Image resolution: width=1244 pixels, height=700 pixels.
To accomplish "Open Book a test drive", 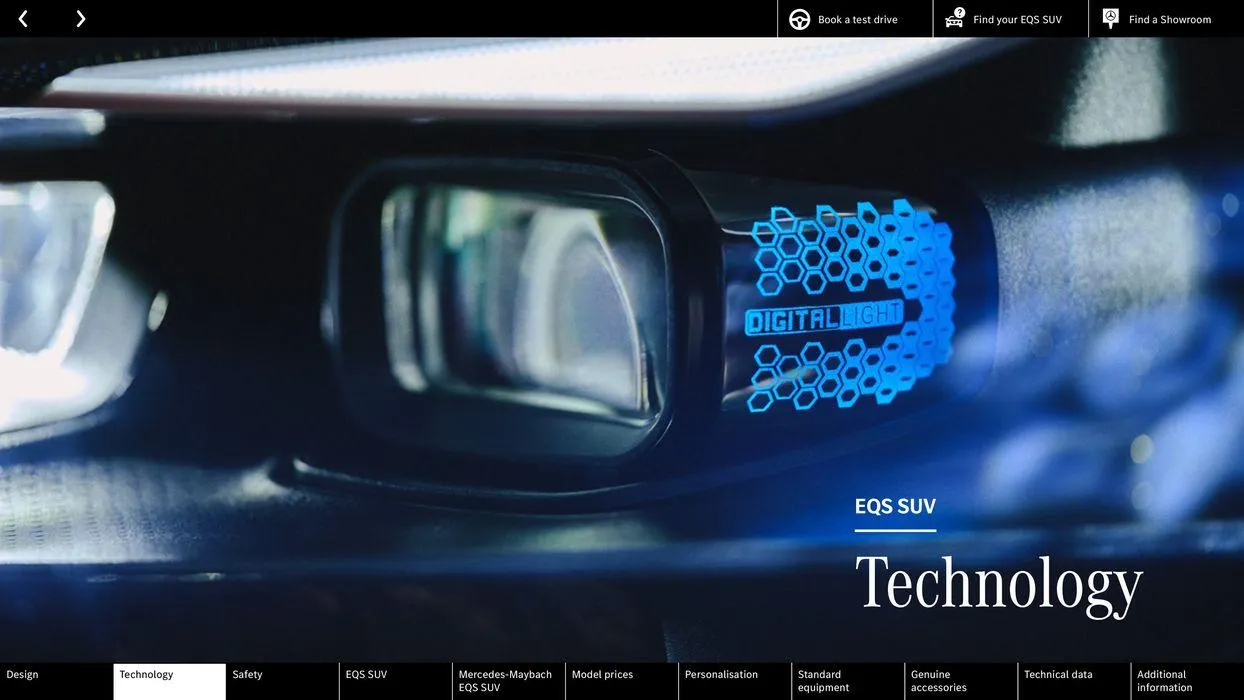I will tap(855, 19).
